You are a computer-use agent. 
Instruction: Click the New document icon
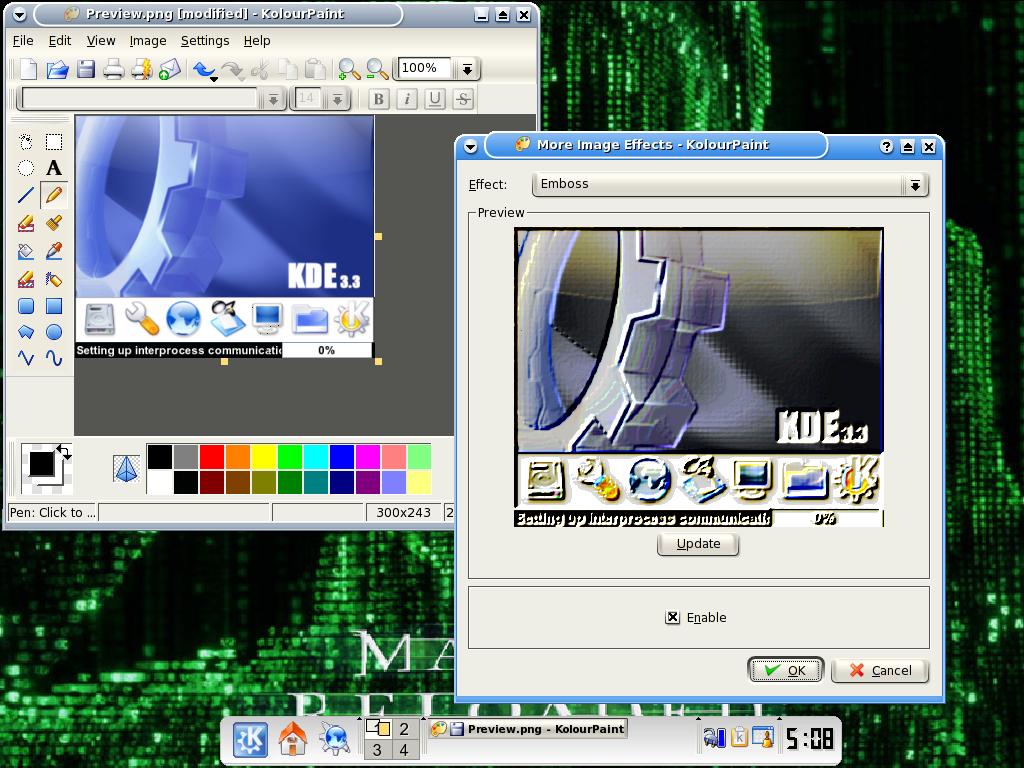(x=28, y=69)
